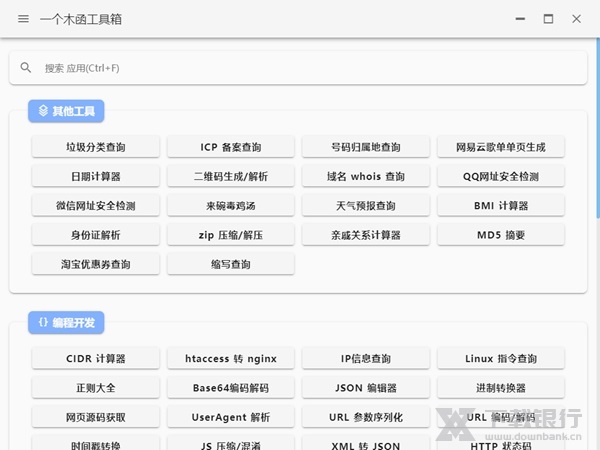The width and height of the screenshot is (600, 450).
Task: Open Linux 指令查询 tool
Action: pyautogui.click(x=501, y=358)
